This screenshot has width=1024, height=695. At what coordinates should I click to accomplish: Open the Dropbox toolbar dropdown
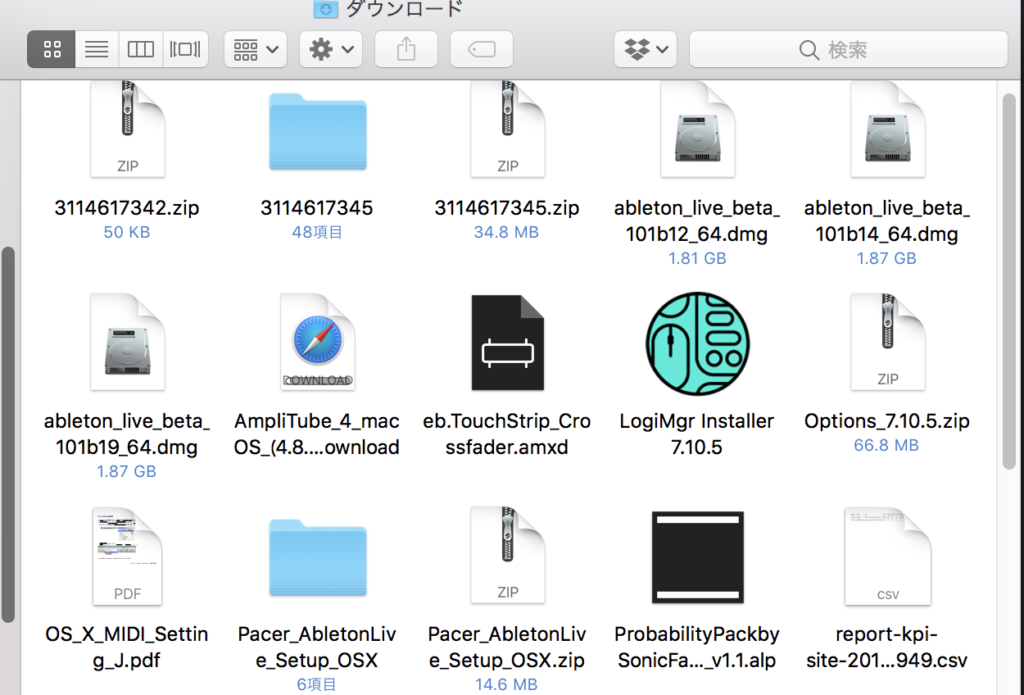646,49
